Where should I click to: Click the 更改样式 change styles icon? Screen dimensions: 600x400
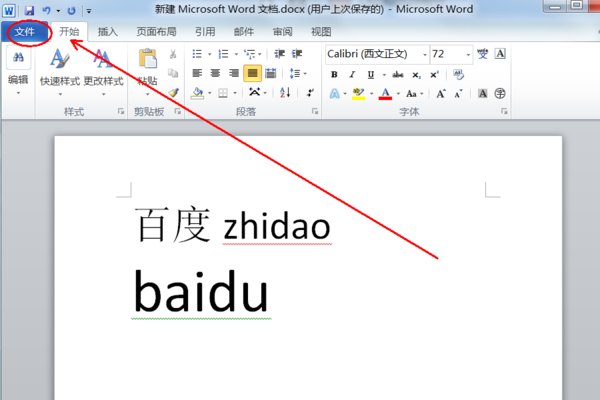click(103, 59)
